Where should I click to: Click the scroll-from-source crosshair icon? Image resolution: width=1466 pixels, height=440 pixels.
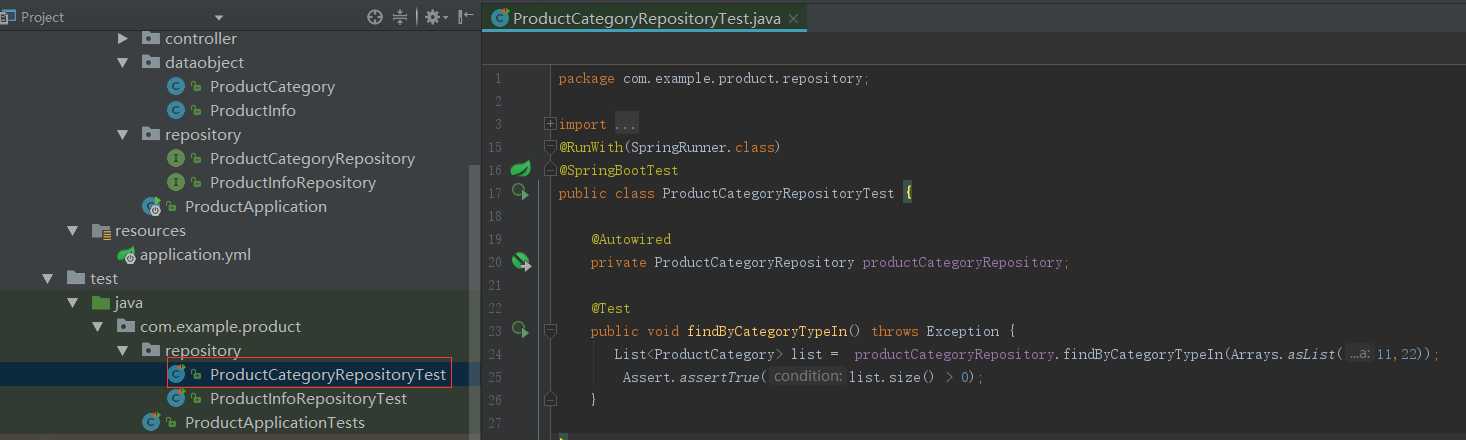pyautogui.click(x=375, y=16)
